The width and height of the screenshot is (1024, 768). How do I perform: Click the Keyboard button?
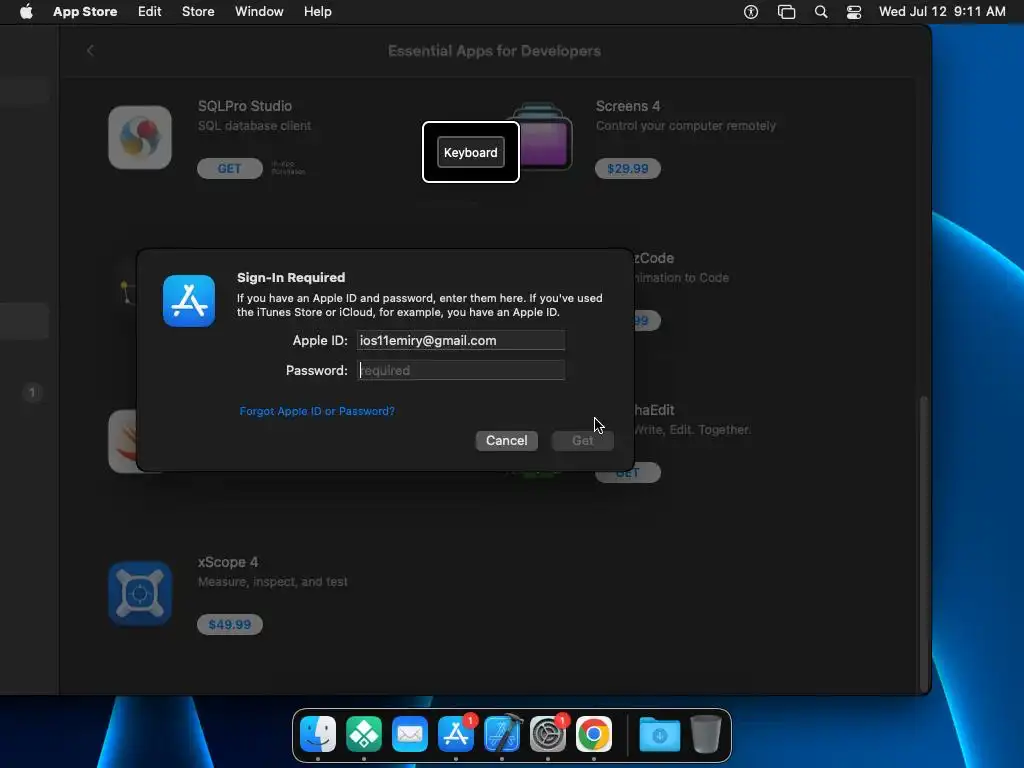(471, 152)
